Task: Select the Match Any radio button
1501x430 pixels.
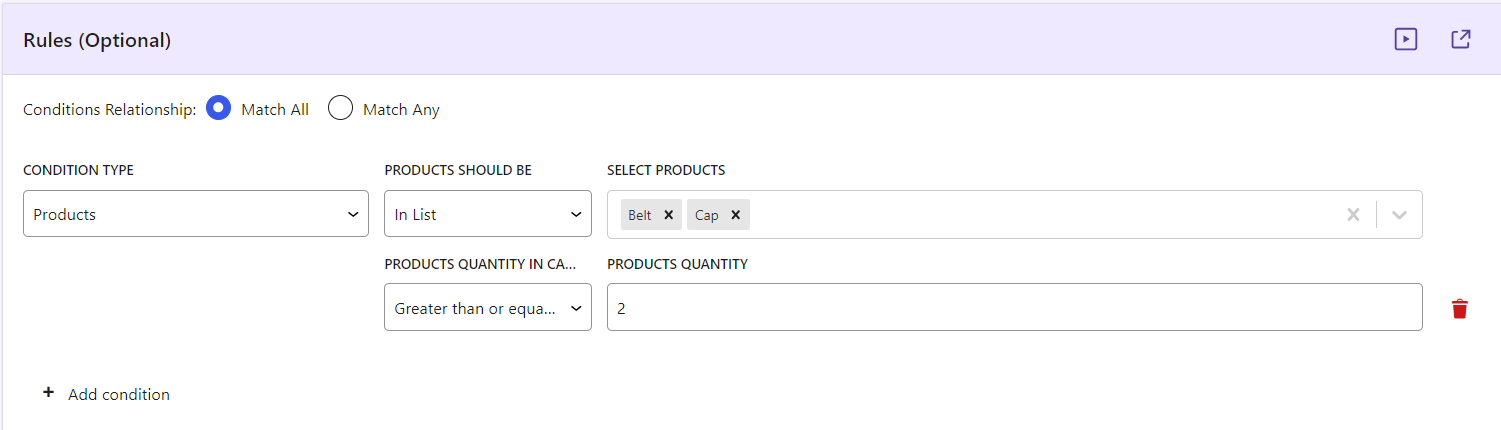Action: point(341,109)
